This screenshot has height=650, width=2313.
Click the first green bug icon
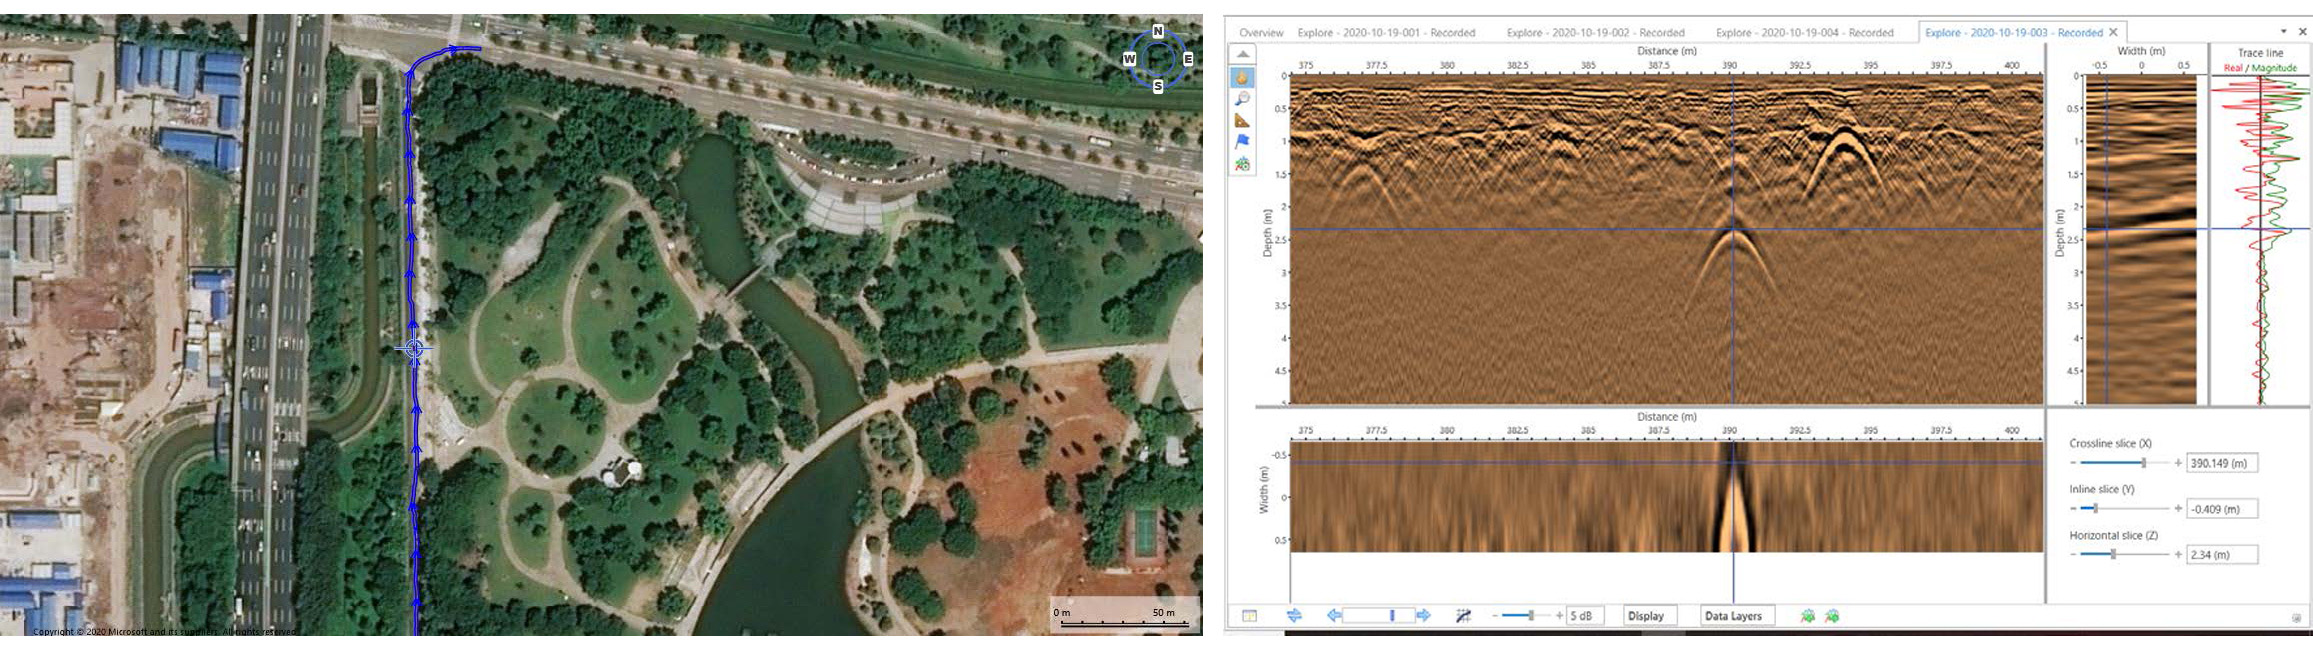pos(1808,616)
